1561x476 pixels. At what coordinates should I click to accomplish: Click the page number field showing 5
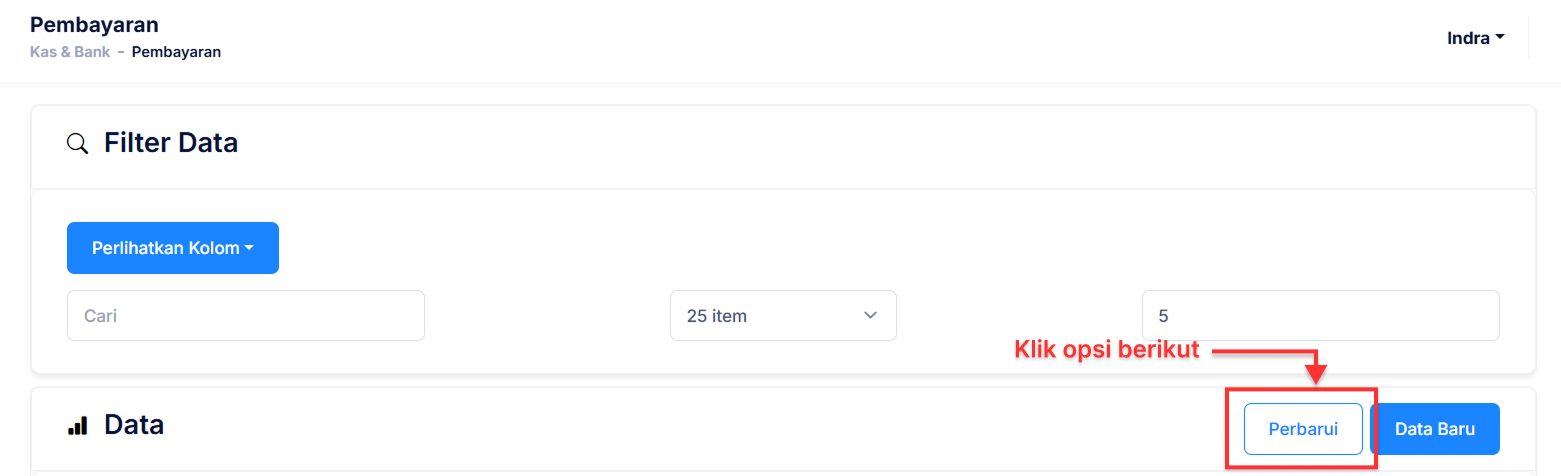tap(1320, 316)
